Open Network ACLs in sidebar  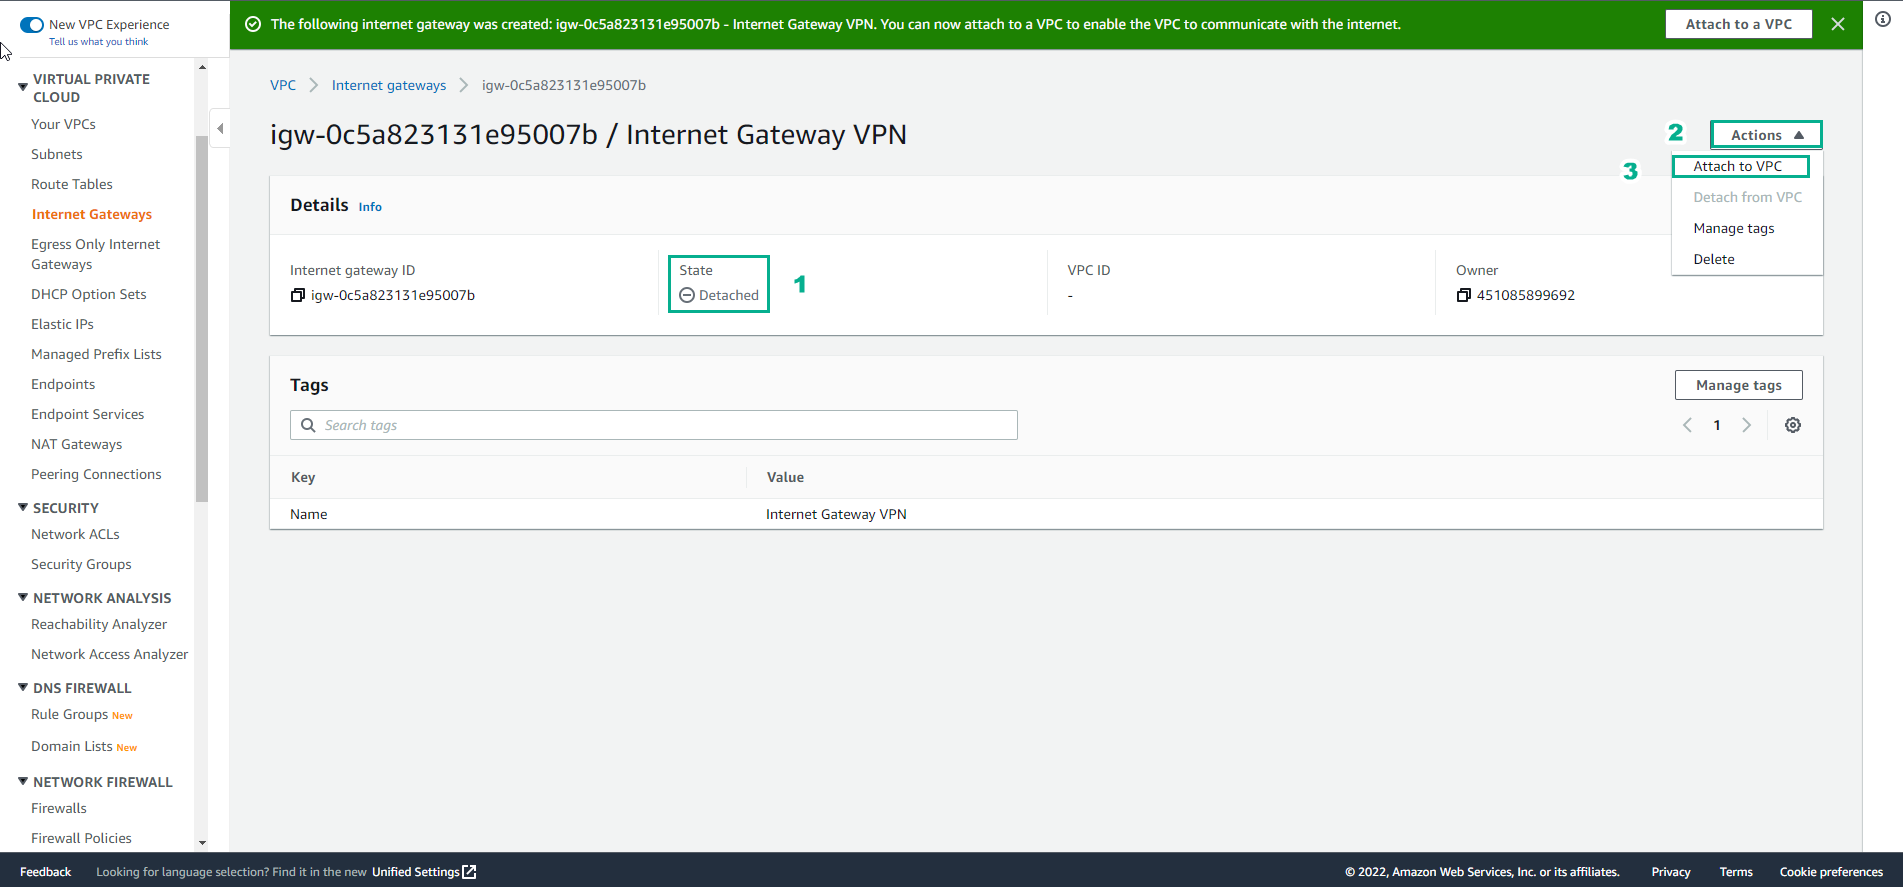(75, 534)
